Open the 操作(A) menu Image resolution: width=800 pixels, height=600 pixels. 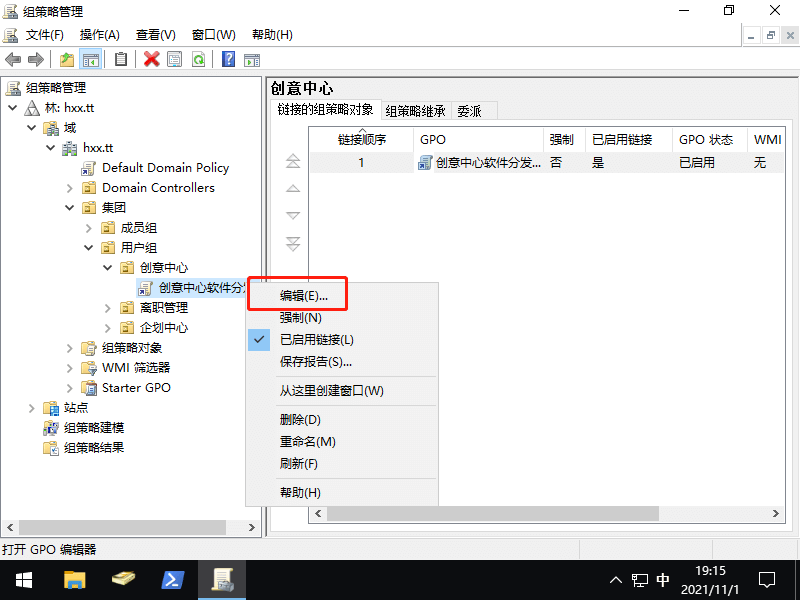point(99,35)
